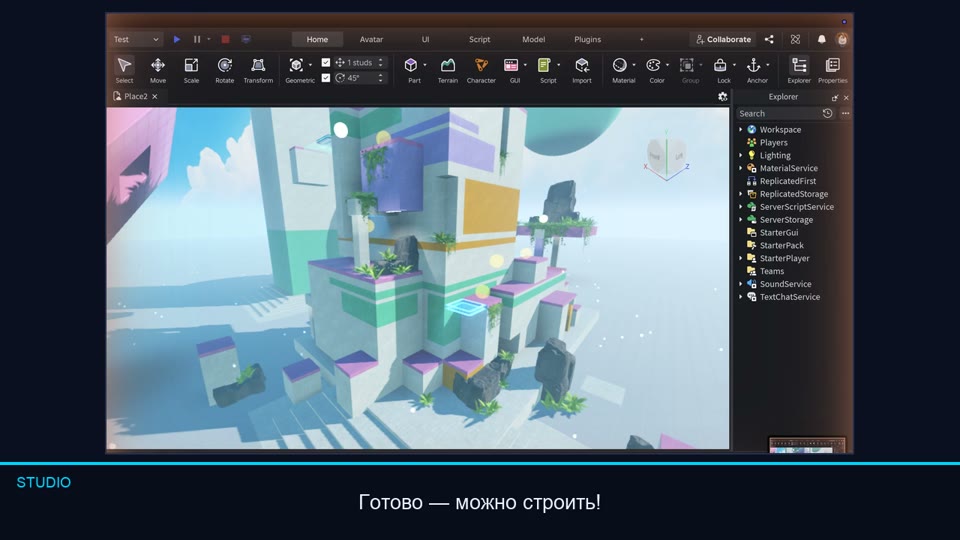Open the Import tool

point(582,70)
